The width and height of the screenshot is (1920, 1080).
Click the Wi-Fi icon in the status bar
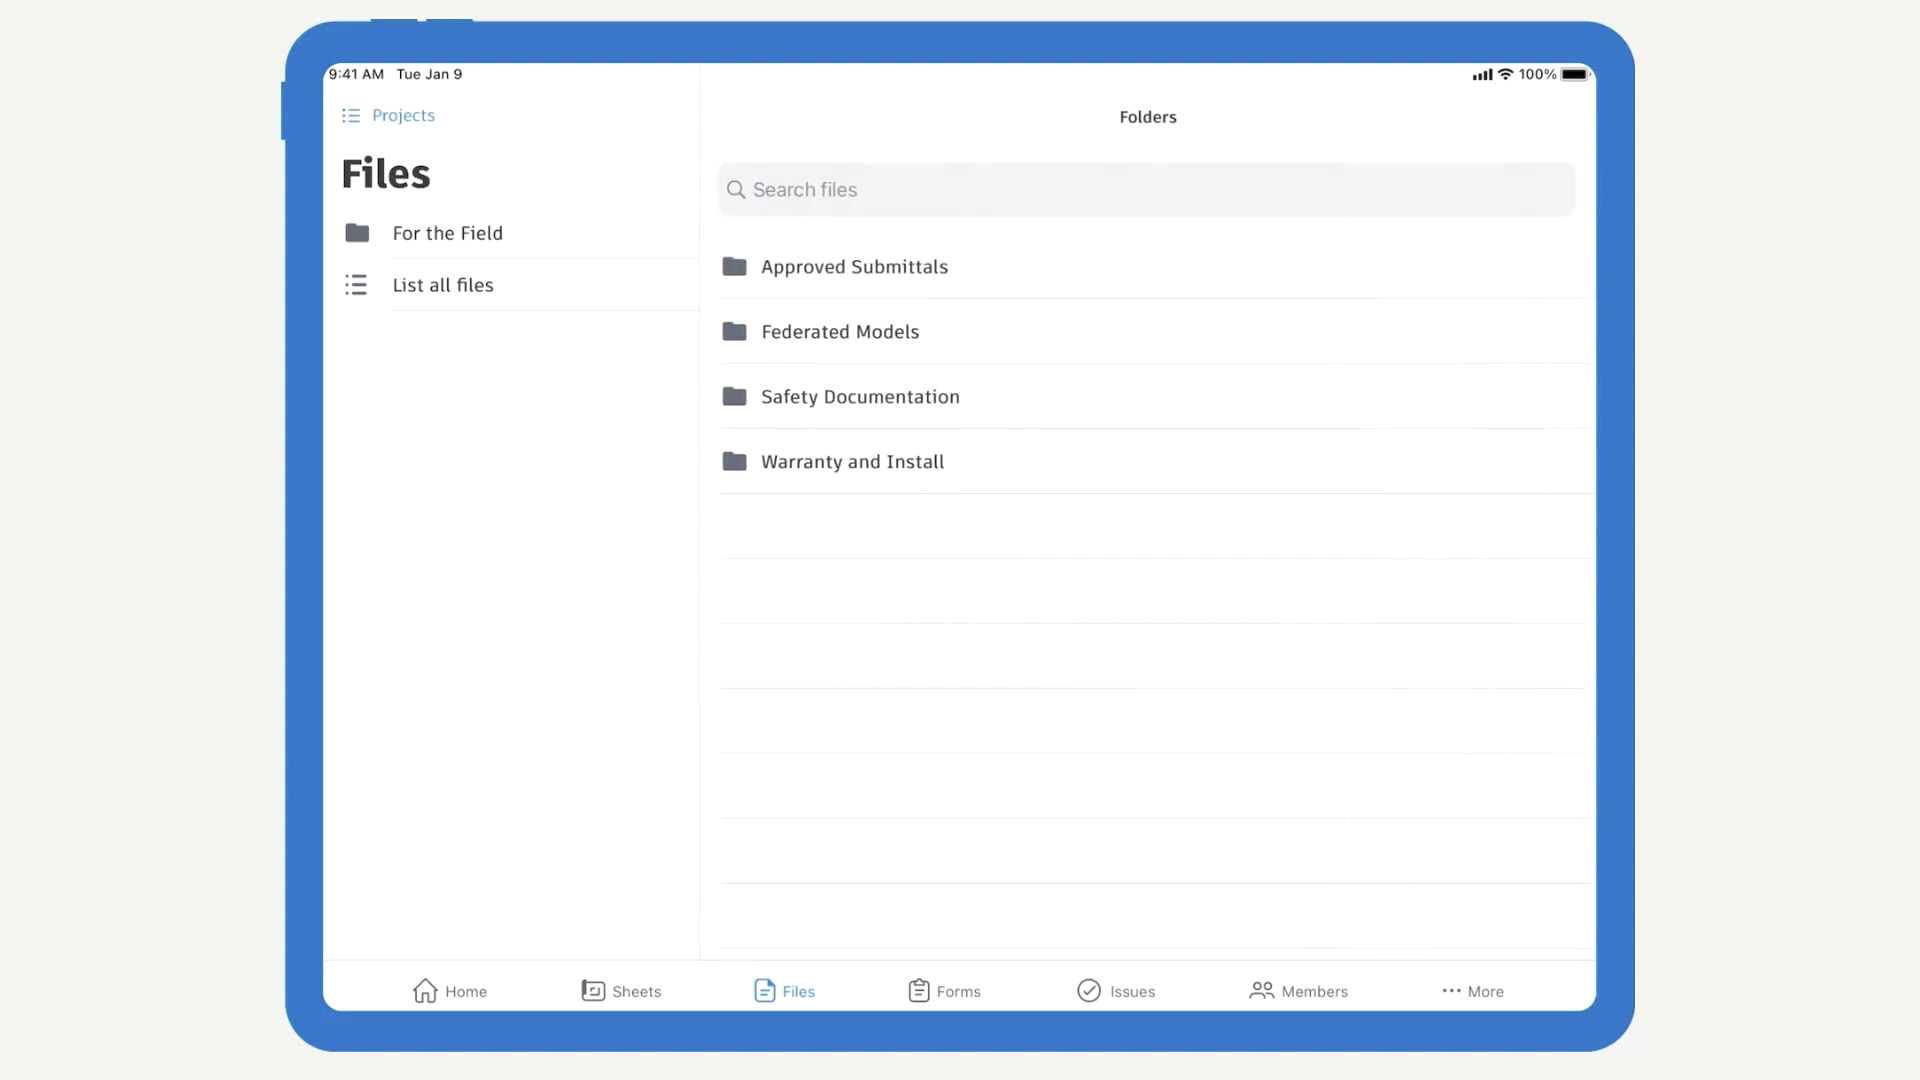(1504, 74)
